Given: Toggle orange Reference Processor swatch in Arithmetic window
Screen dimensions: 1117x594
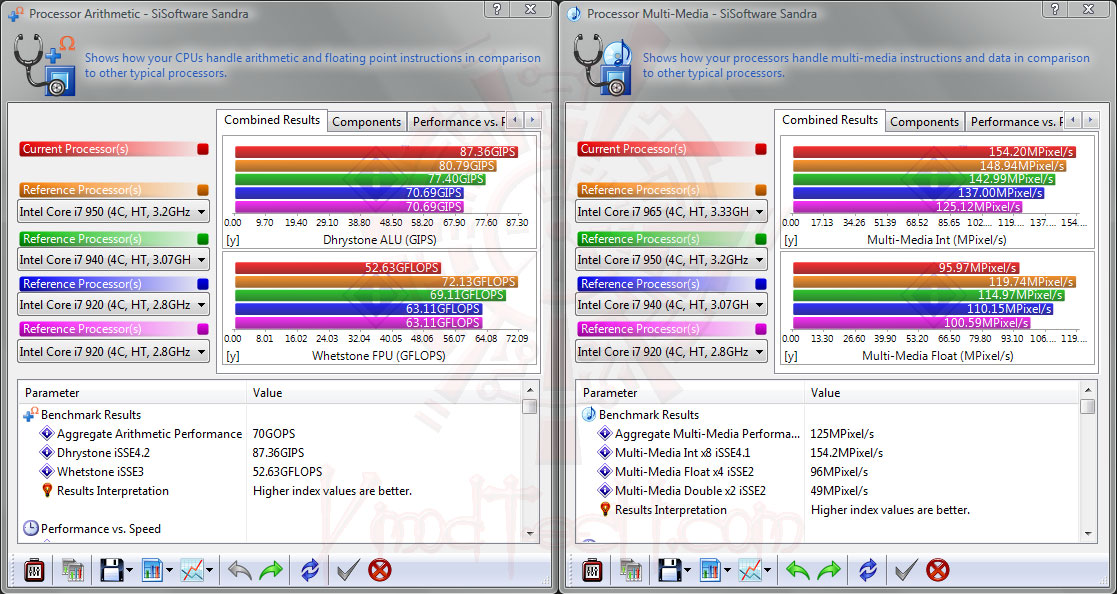Looking at the screenshot, I should 203,190.
